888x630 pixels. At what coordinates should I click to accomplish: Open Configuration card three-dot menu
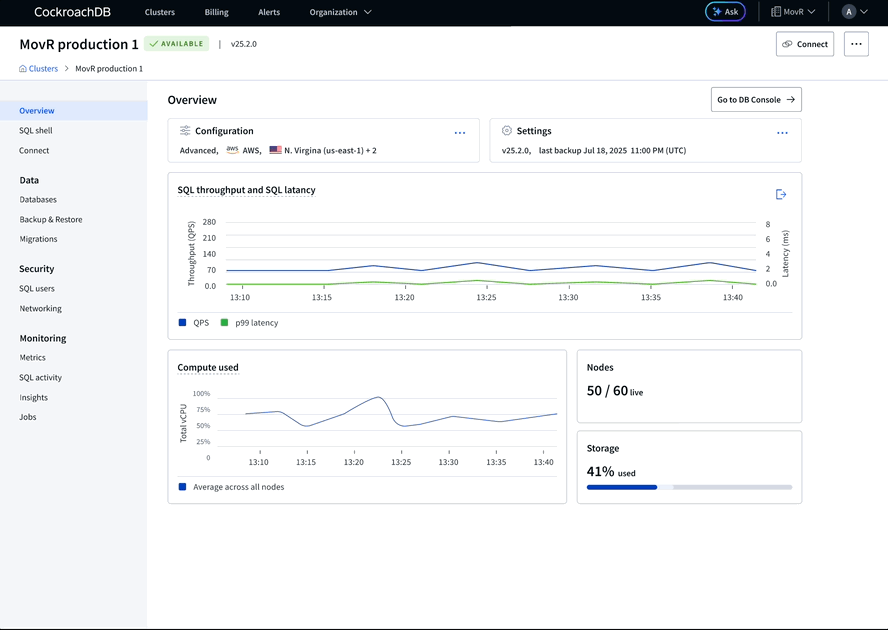click(x=460, y=133)
